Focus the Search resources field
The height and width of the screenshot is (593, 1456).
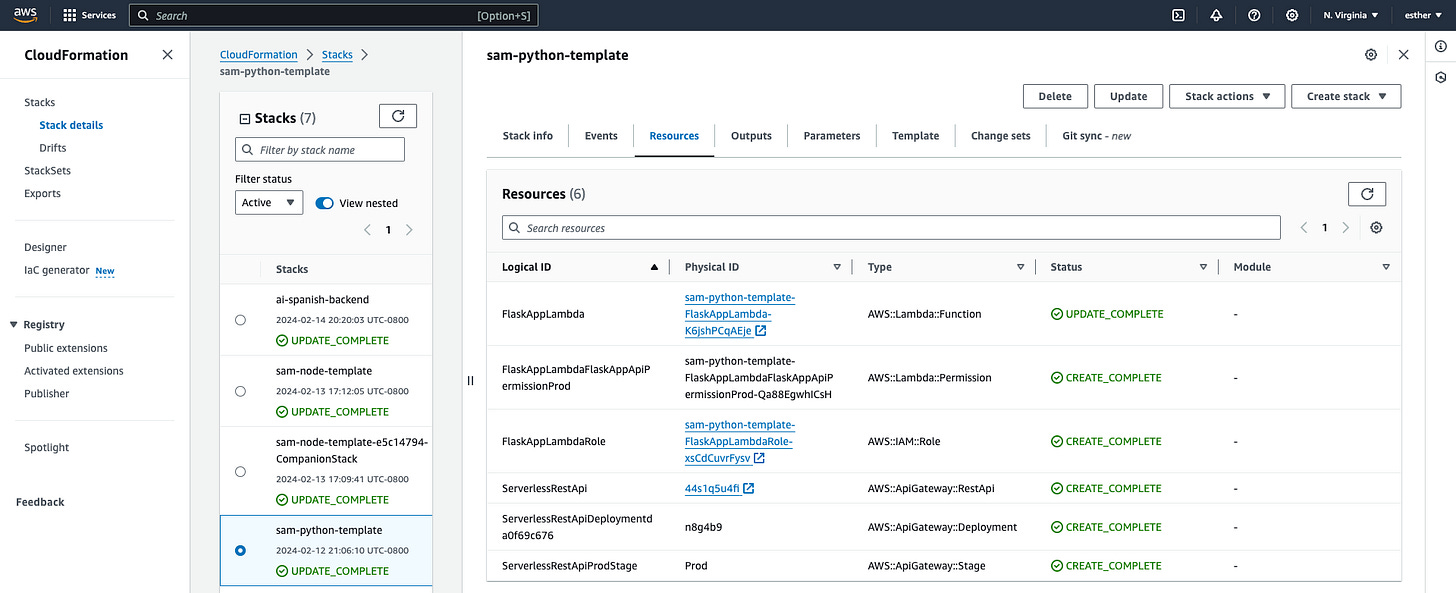pyautogui.click(x=891, y=228)
